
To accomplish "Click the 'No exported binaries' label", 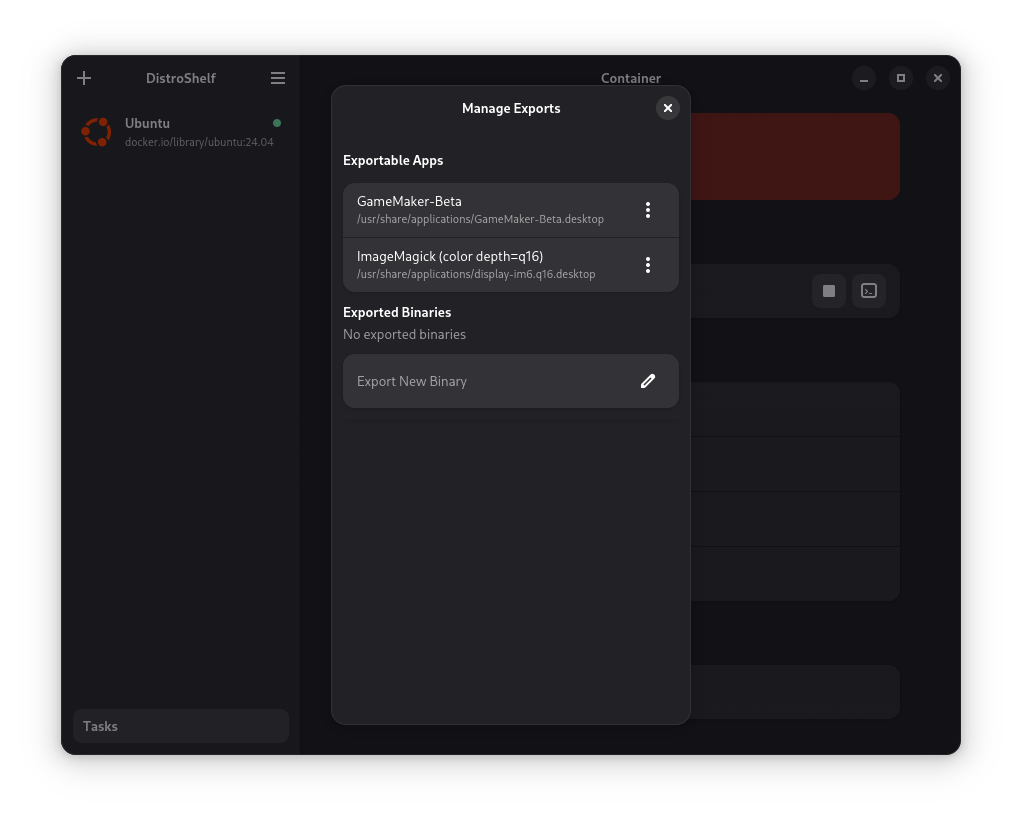I will [x=404, y=334].
